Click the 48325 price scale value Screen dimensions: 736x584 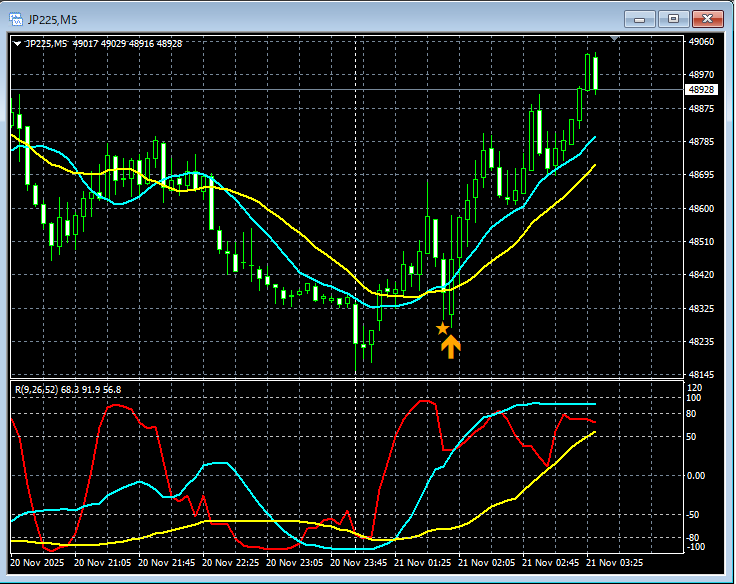[701, 308]
